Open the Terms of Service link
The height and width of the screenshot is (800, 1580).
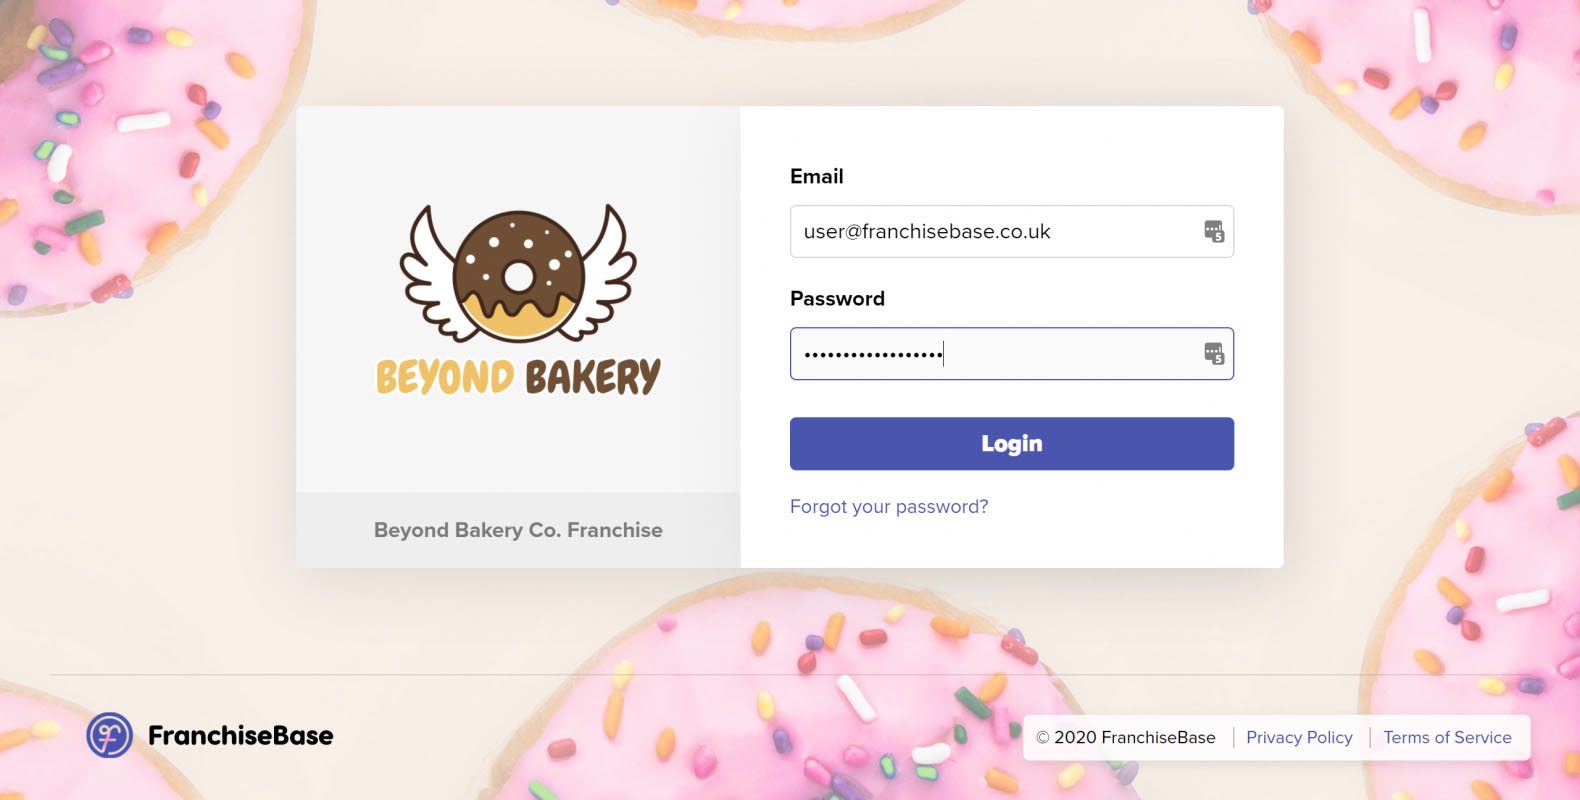[x=1447, y=738]
